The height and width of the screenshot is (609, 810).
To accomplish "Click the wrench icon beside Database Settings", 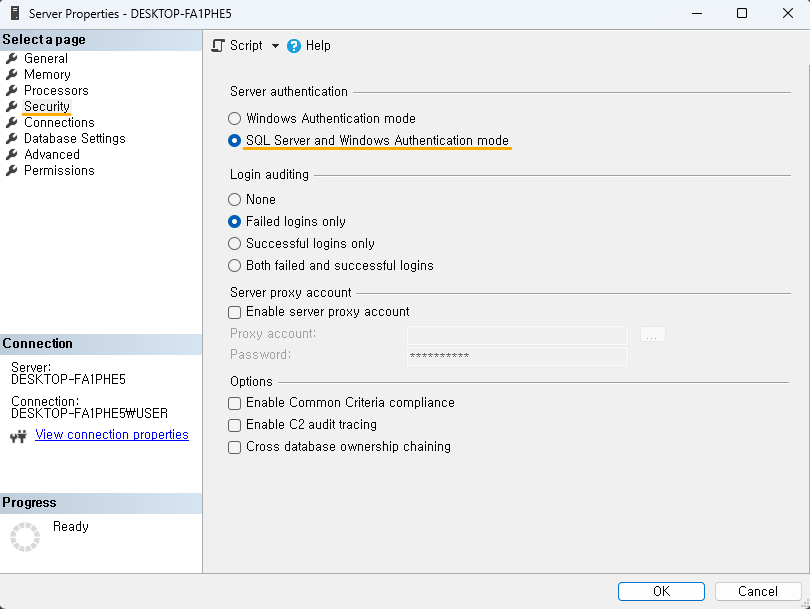I will (x=11, y=138).
